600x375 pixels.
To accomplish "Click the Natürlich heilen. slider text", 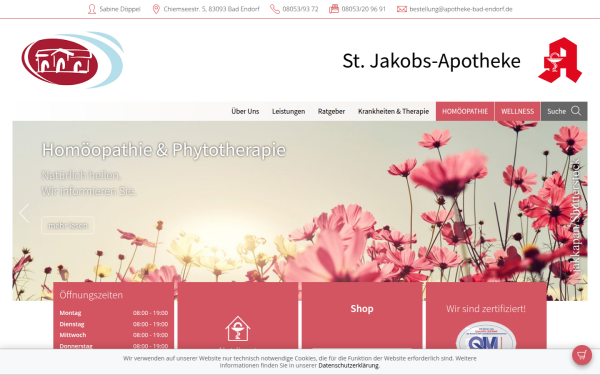I will (81, 175).
